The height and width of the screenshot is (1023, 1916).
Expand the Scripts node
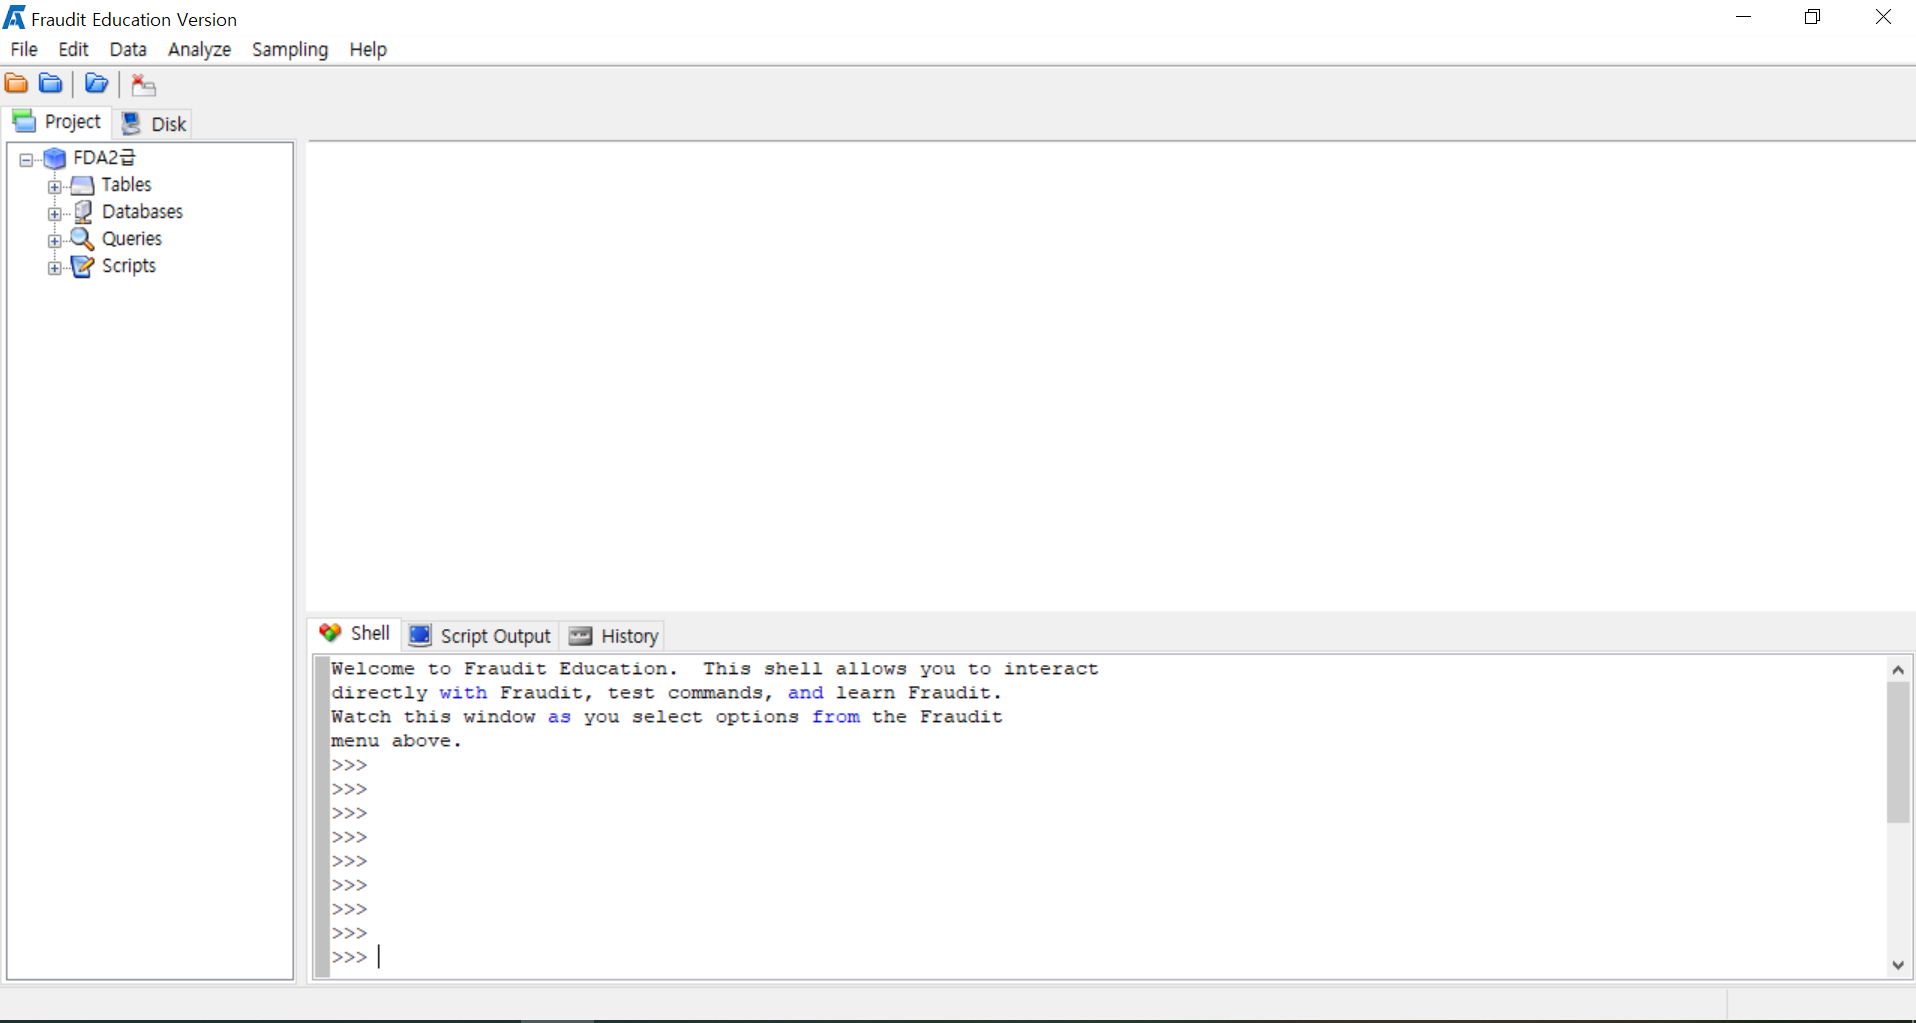[55, 267]
